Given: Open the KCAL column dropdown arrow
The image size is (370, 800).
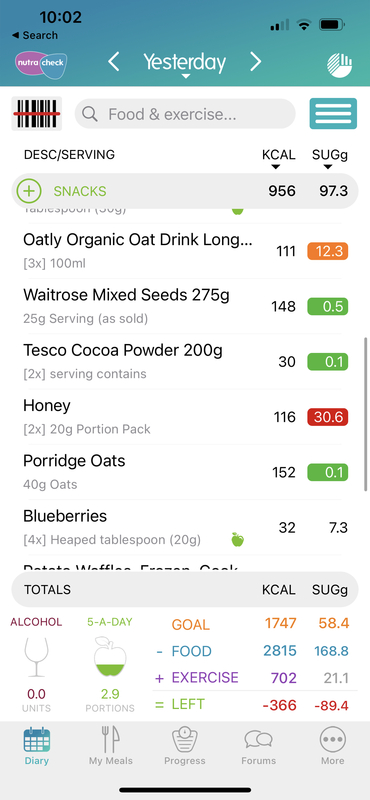Looking at the screenshot, I should click(x=276, y=167).
